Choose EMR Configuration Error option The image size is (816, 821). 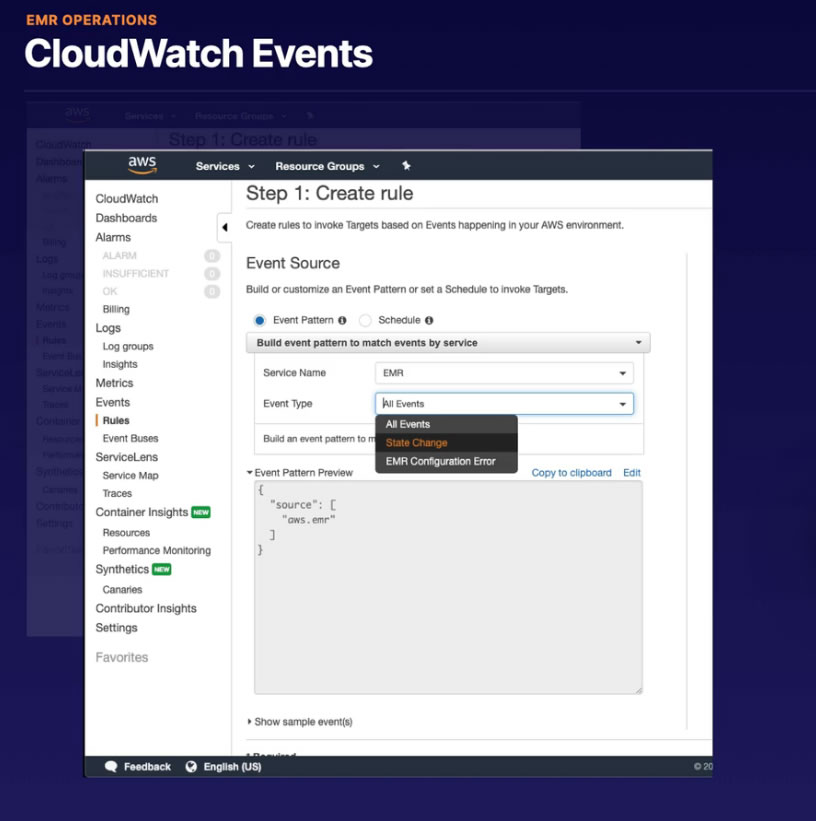click(446, 461)
